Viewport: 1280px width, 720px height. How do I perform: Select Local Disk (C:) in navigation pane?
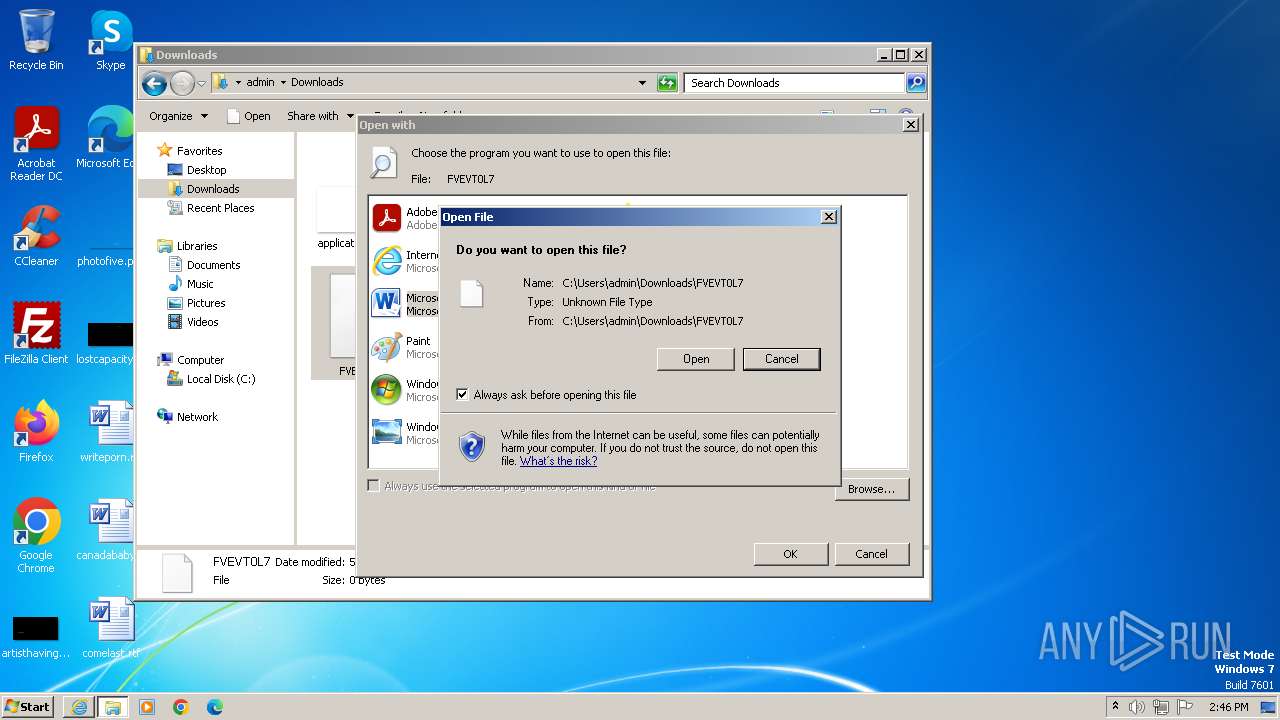(x=221, y=379)
